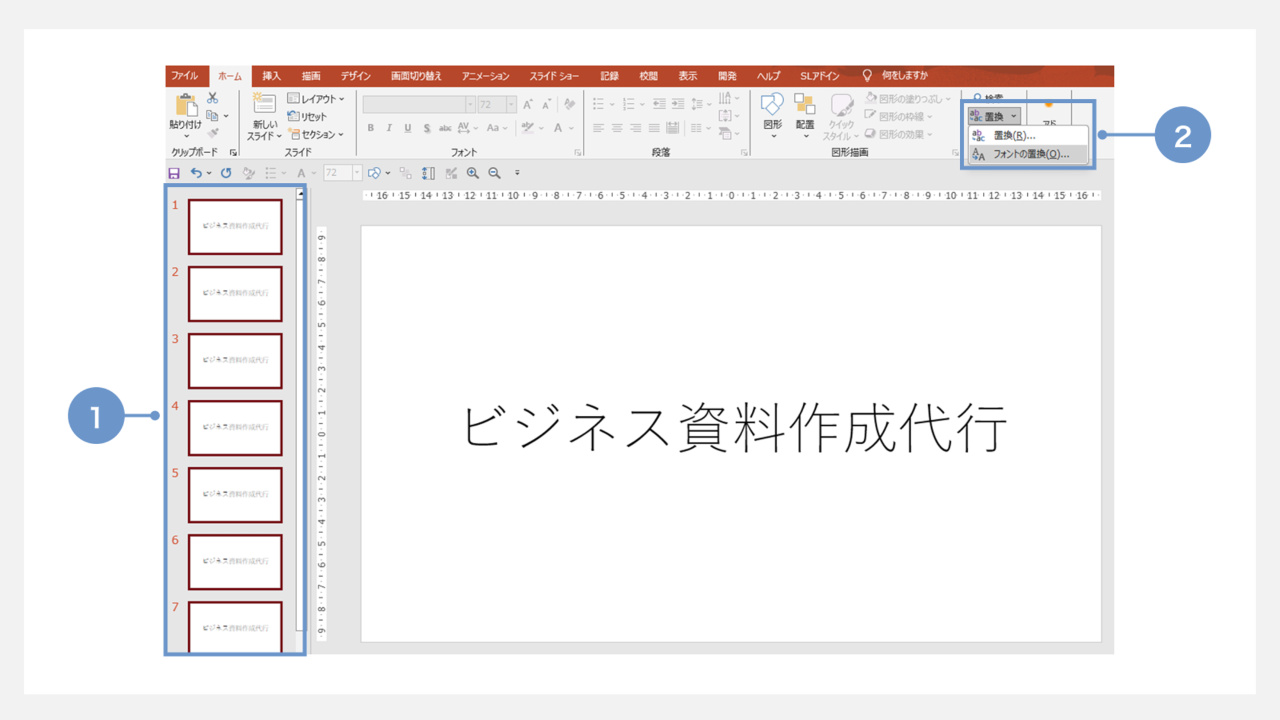The image size is (1280, 720).
Task: Open the Shape Effects (図形の効果) dropdown
Action: click(x=899, y=134)
